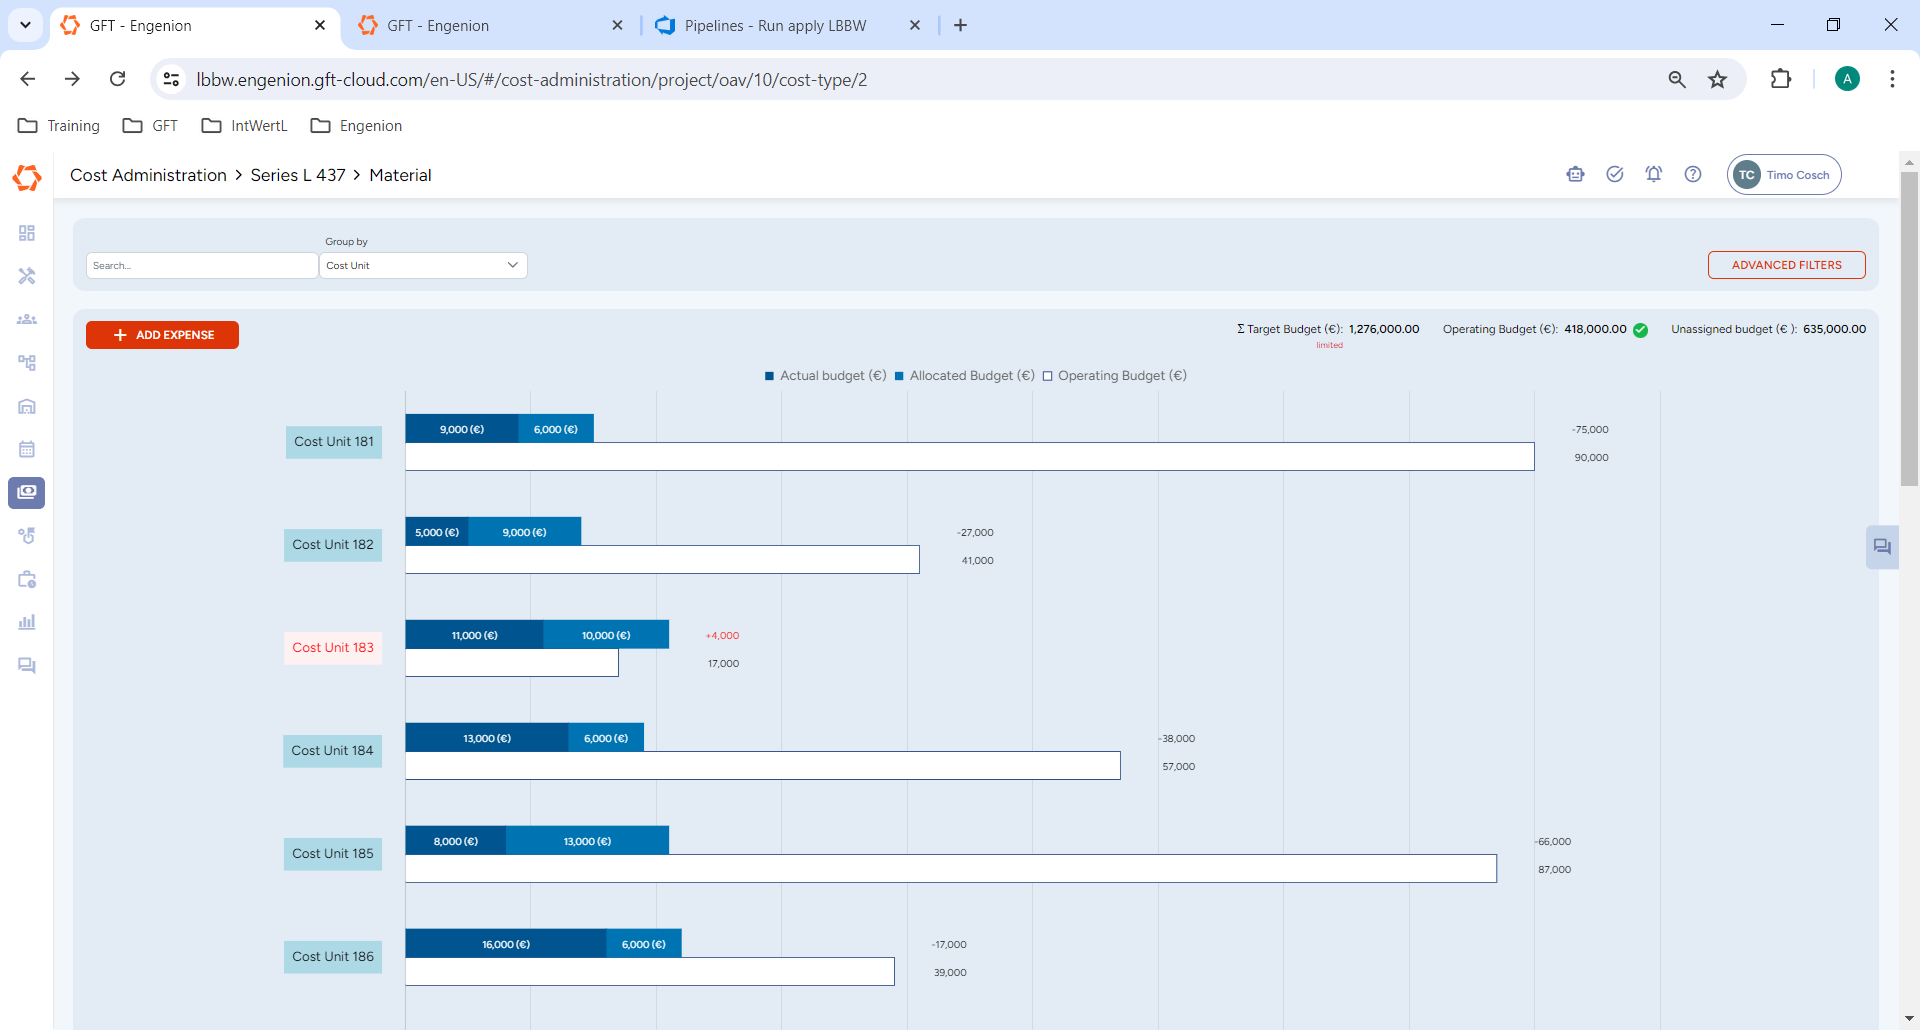This screenshot has width=1920, height=1030.
Task: Open the help question mark icon
Action: point(1693,174)
